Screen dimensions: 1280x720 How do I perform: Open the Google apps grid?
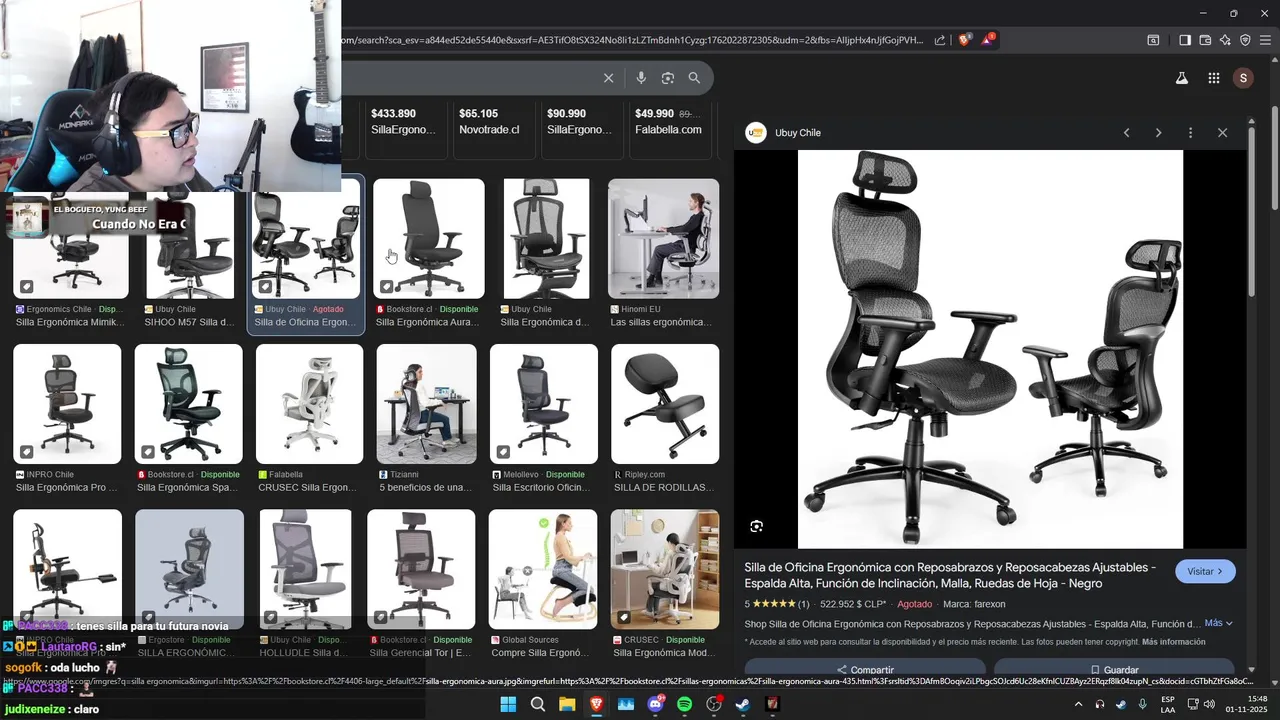pos(1213,78)
